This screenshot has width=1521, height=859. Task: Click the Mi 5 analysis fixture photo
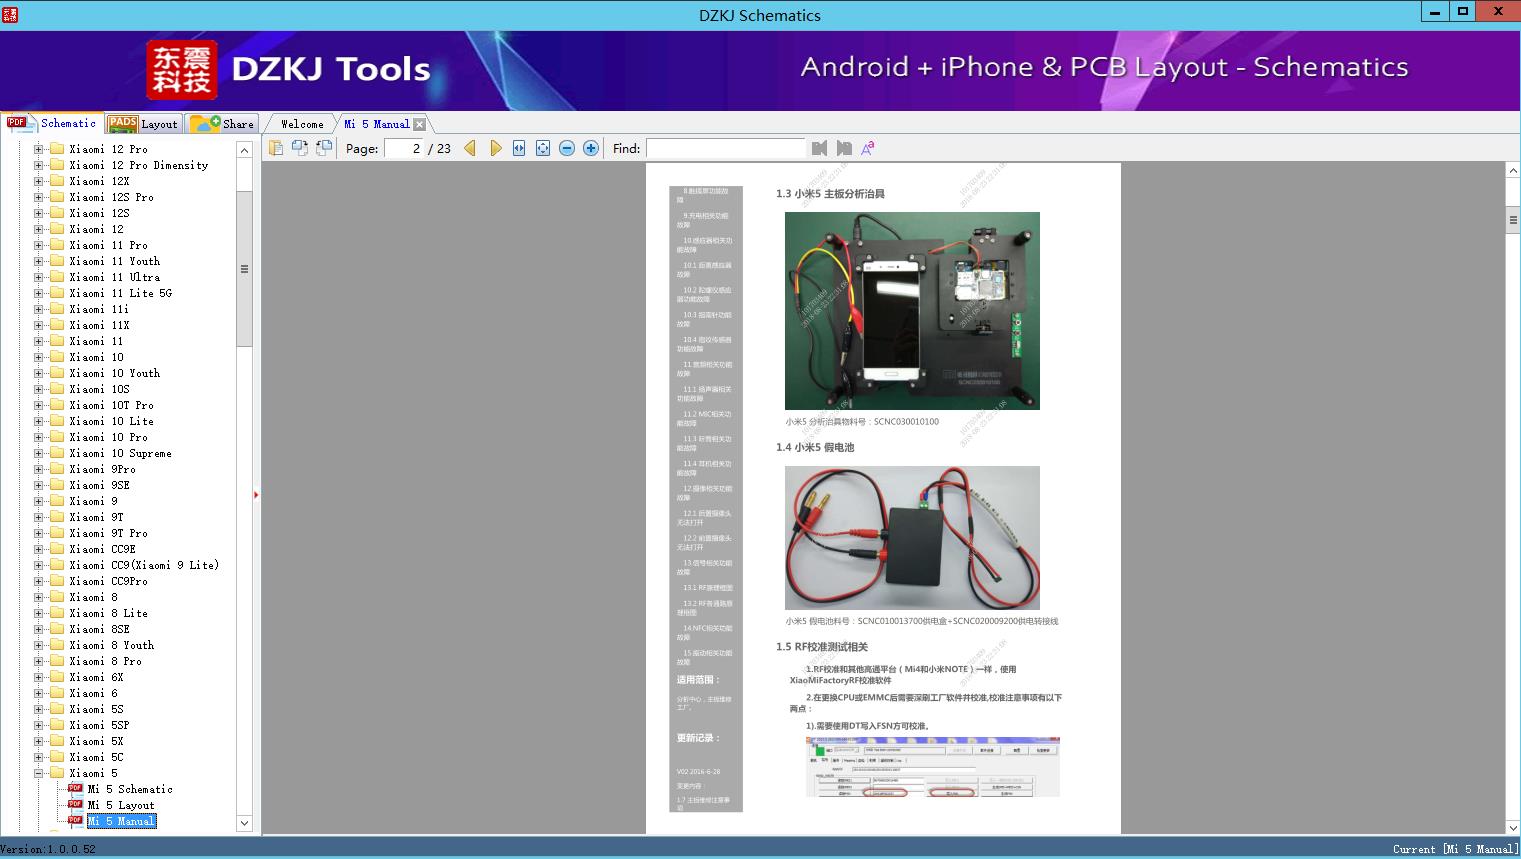912,310
